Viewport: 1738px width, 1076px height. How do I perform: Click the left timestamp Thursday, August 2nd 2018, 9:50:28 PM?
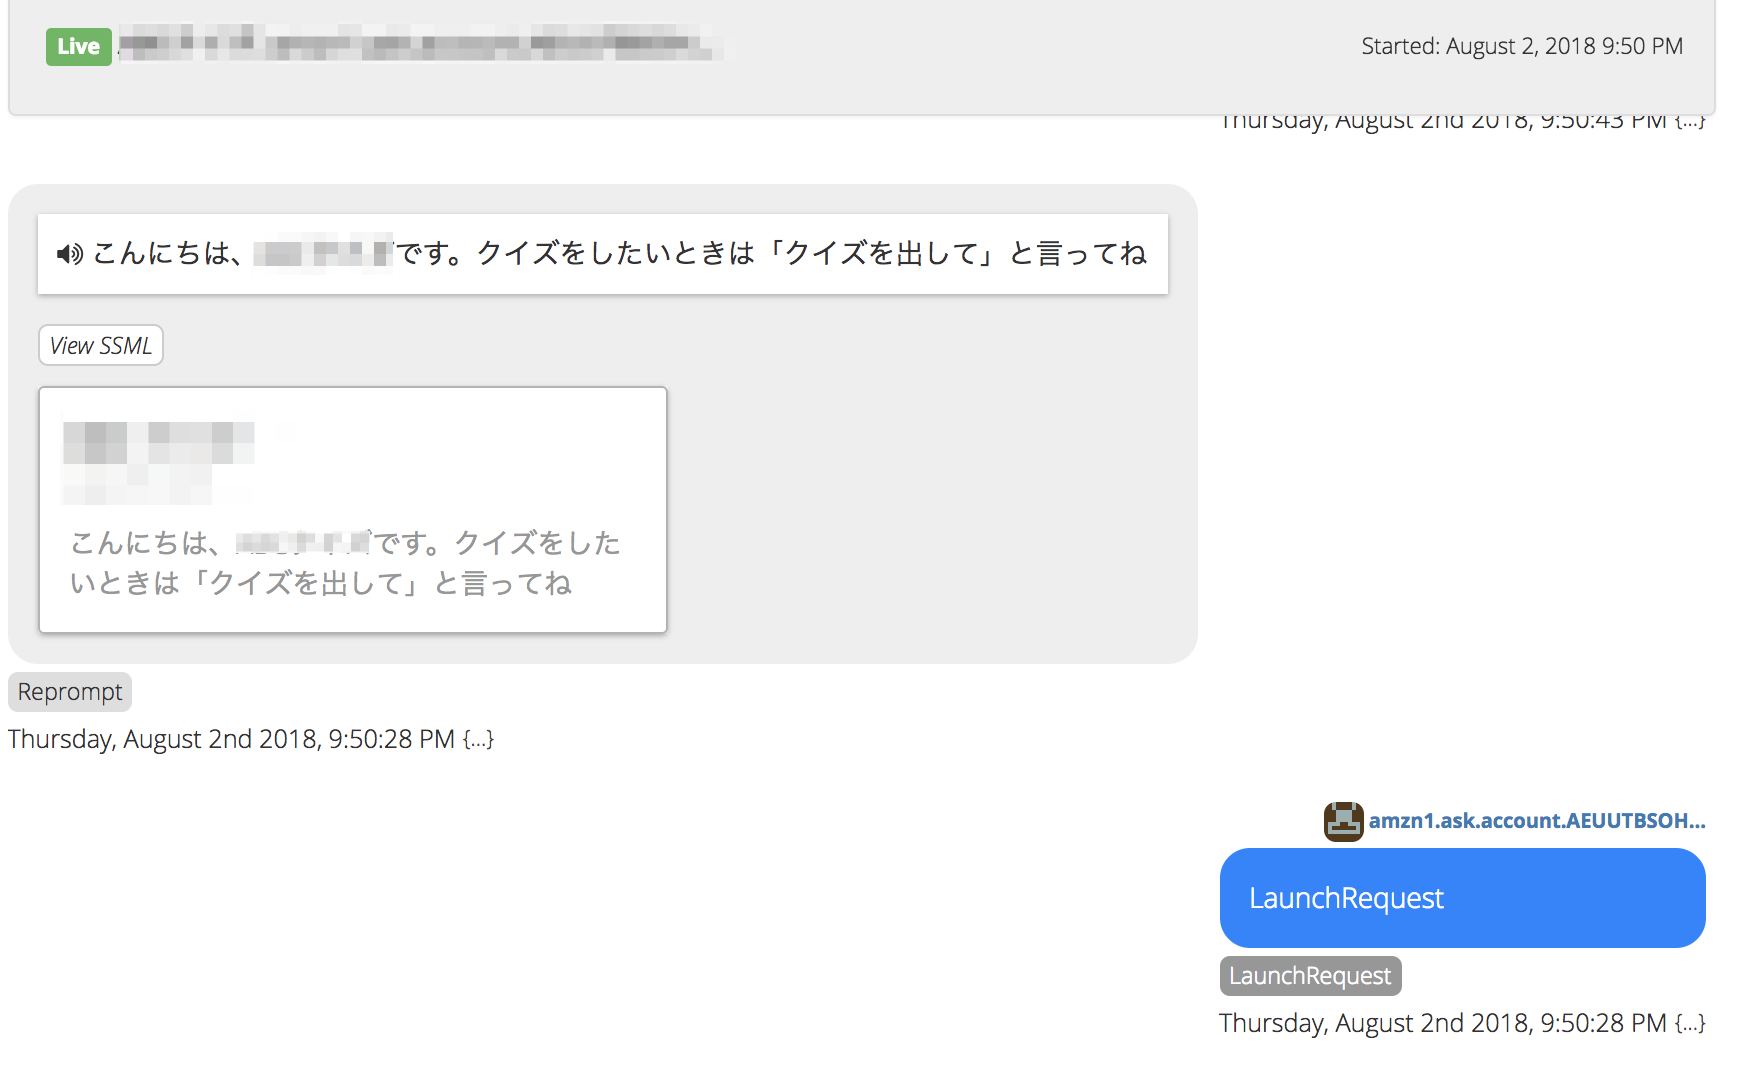pyautogui.click(x=231, y=739)
